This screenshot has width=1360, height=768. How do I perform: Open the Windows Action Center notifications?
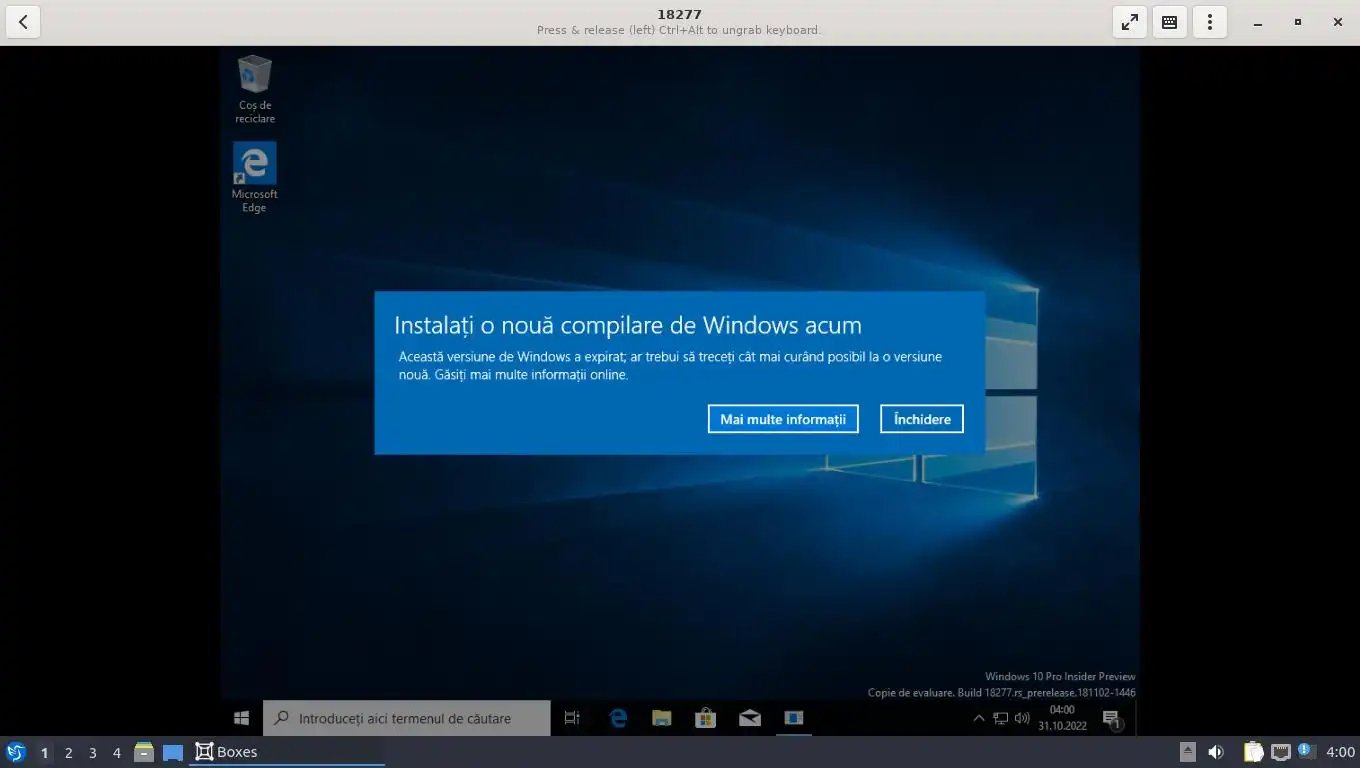click(x=1111, y=718)
